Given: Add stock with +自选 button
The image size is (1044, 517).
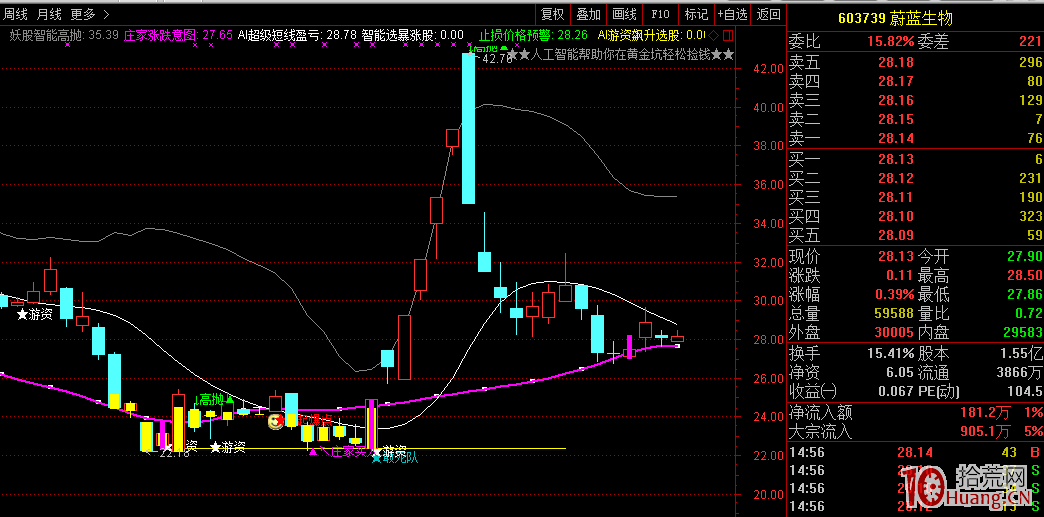Looking at the screenshot, I should [732, 13].
